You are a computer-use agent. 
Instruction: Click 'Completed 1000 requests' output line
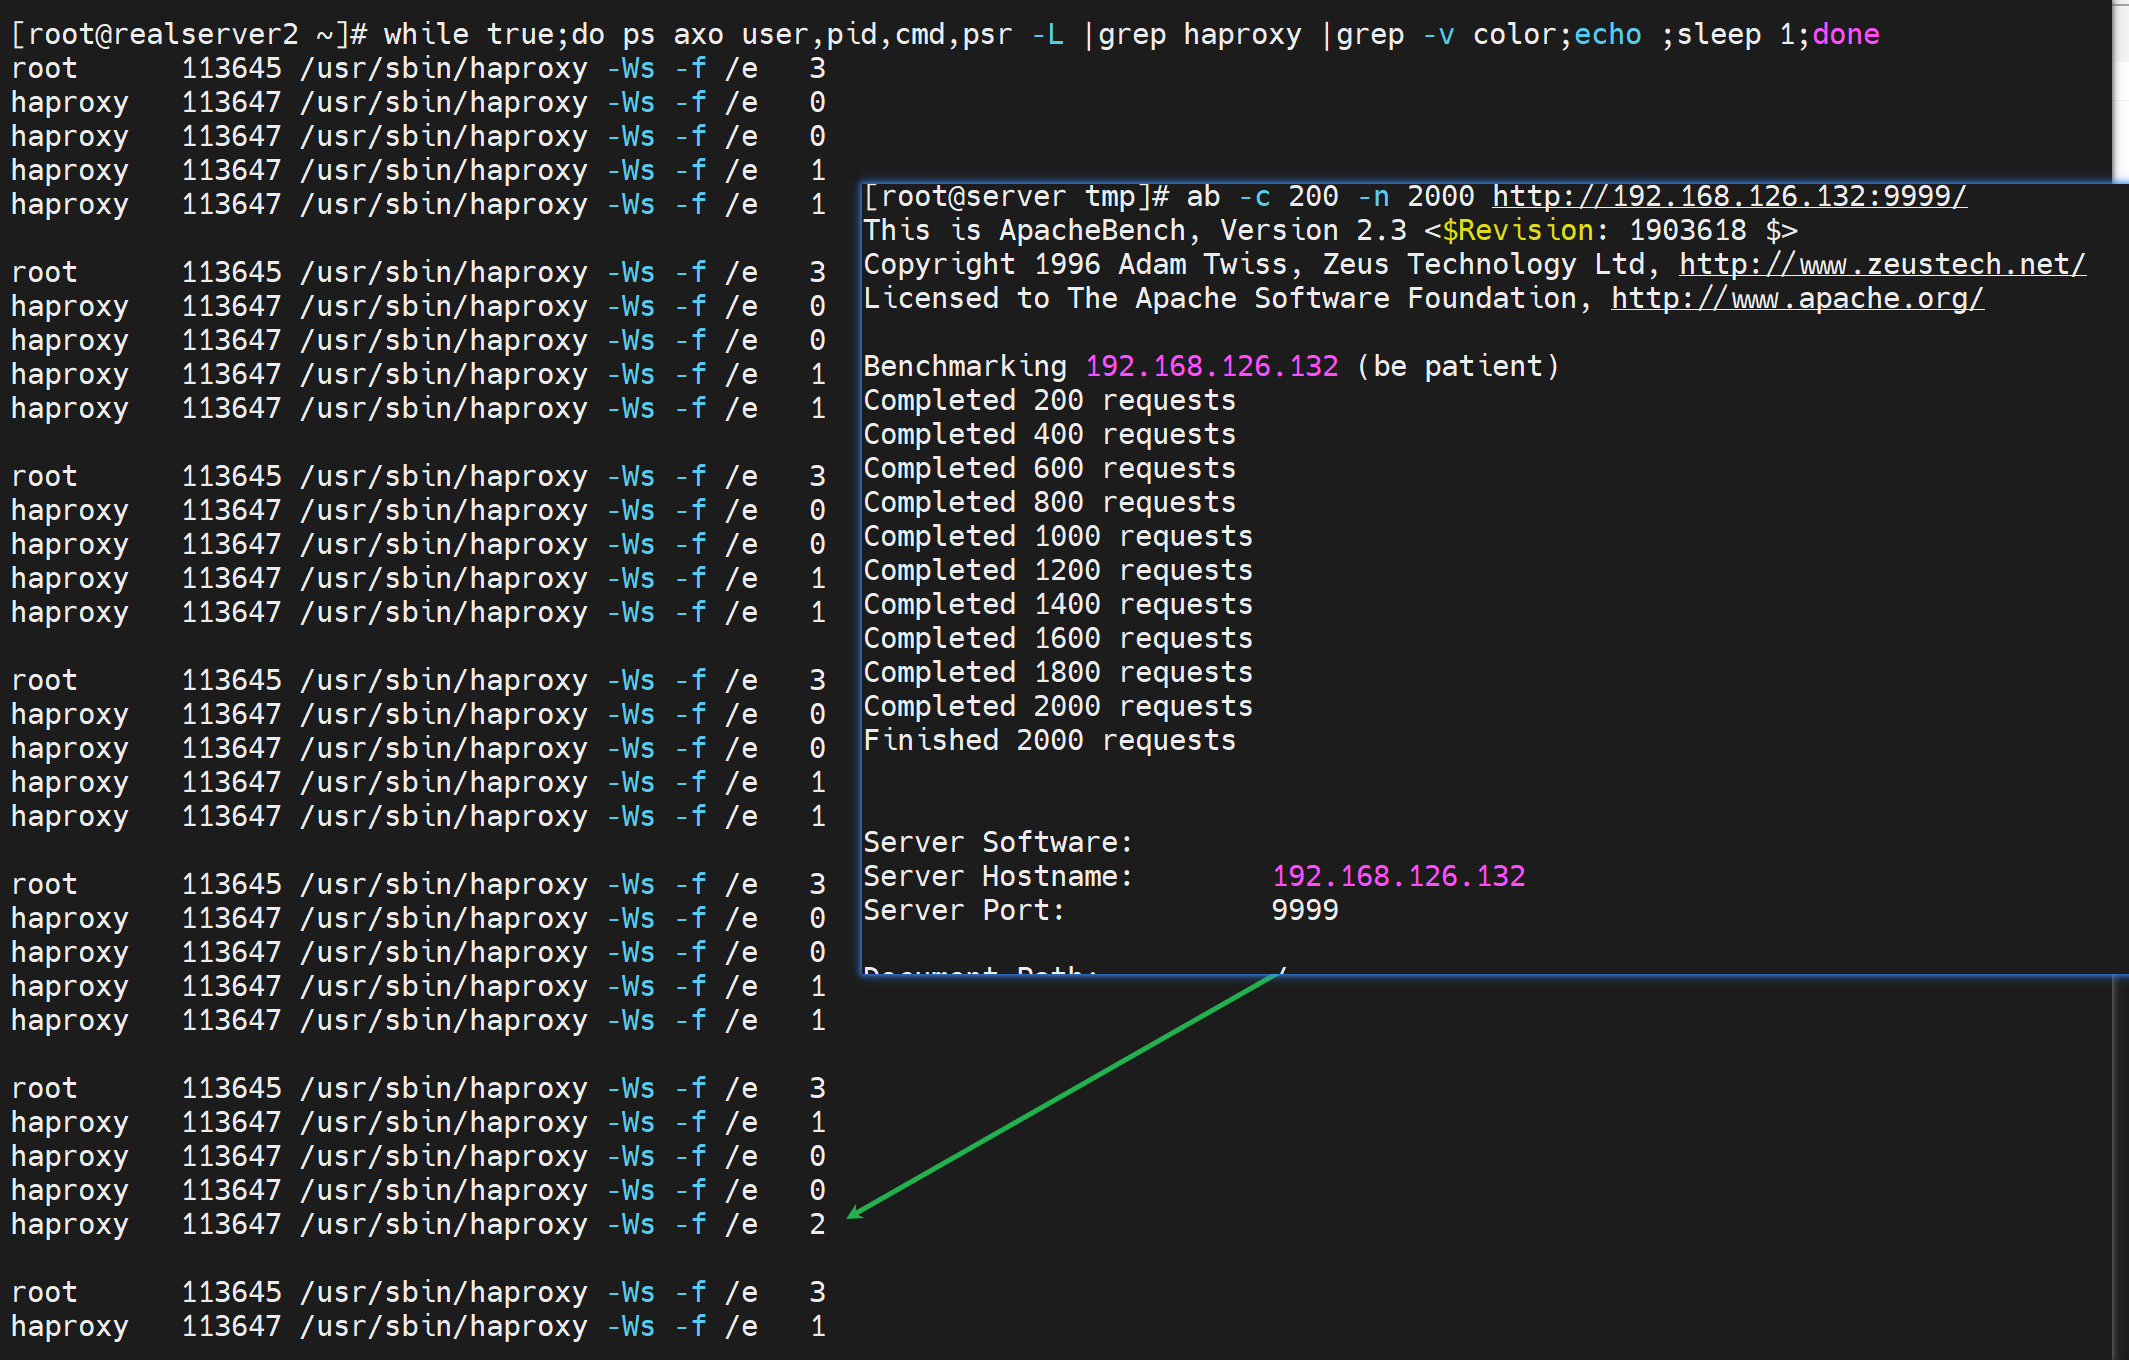[x=1057, y=536]
